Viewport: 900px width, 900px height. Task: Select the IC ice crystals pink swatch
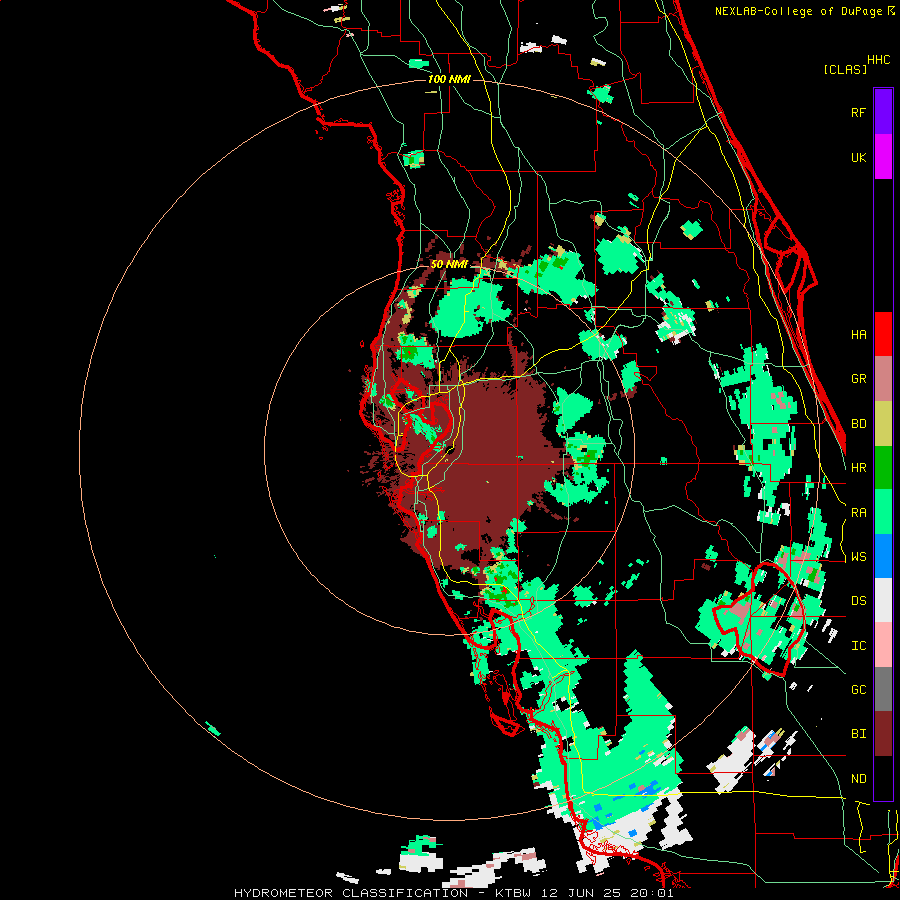coord(883,645)
